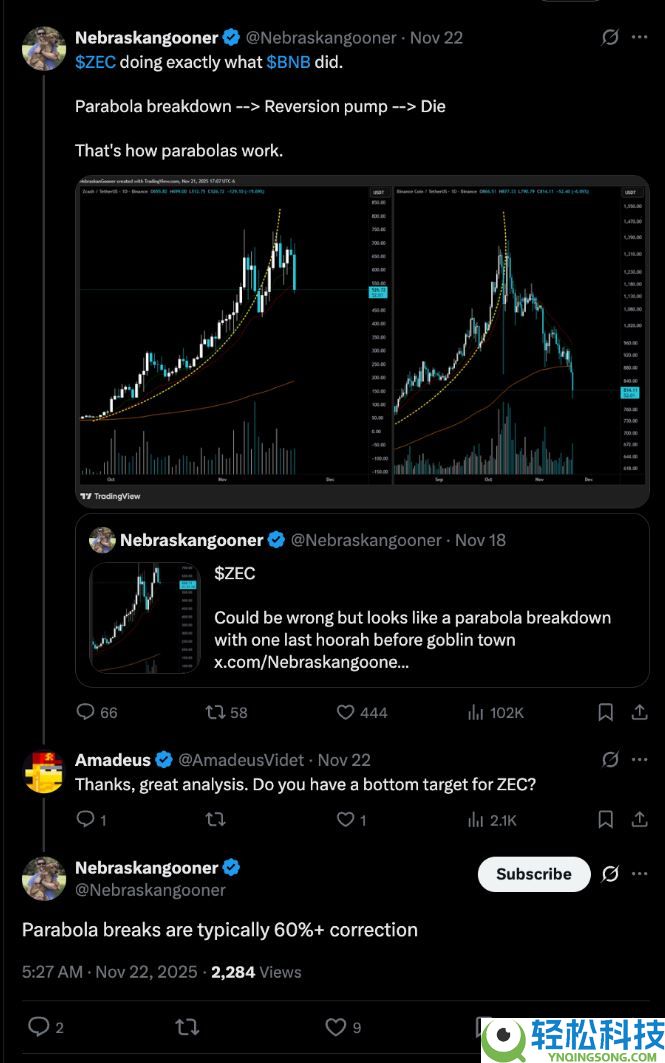Like the tweet with 444 likes
Image resolution: width=665 pixels, height=1063 pixels.
(x=345, y=712)
